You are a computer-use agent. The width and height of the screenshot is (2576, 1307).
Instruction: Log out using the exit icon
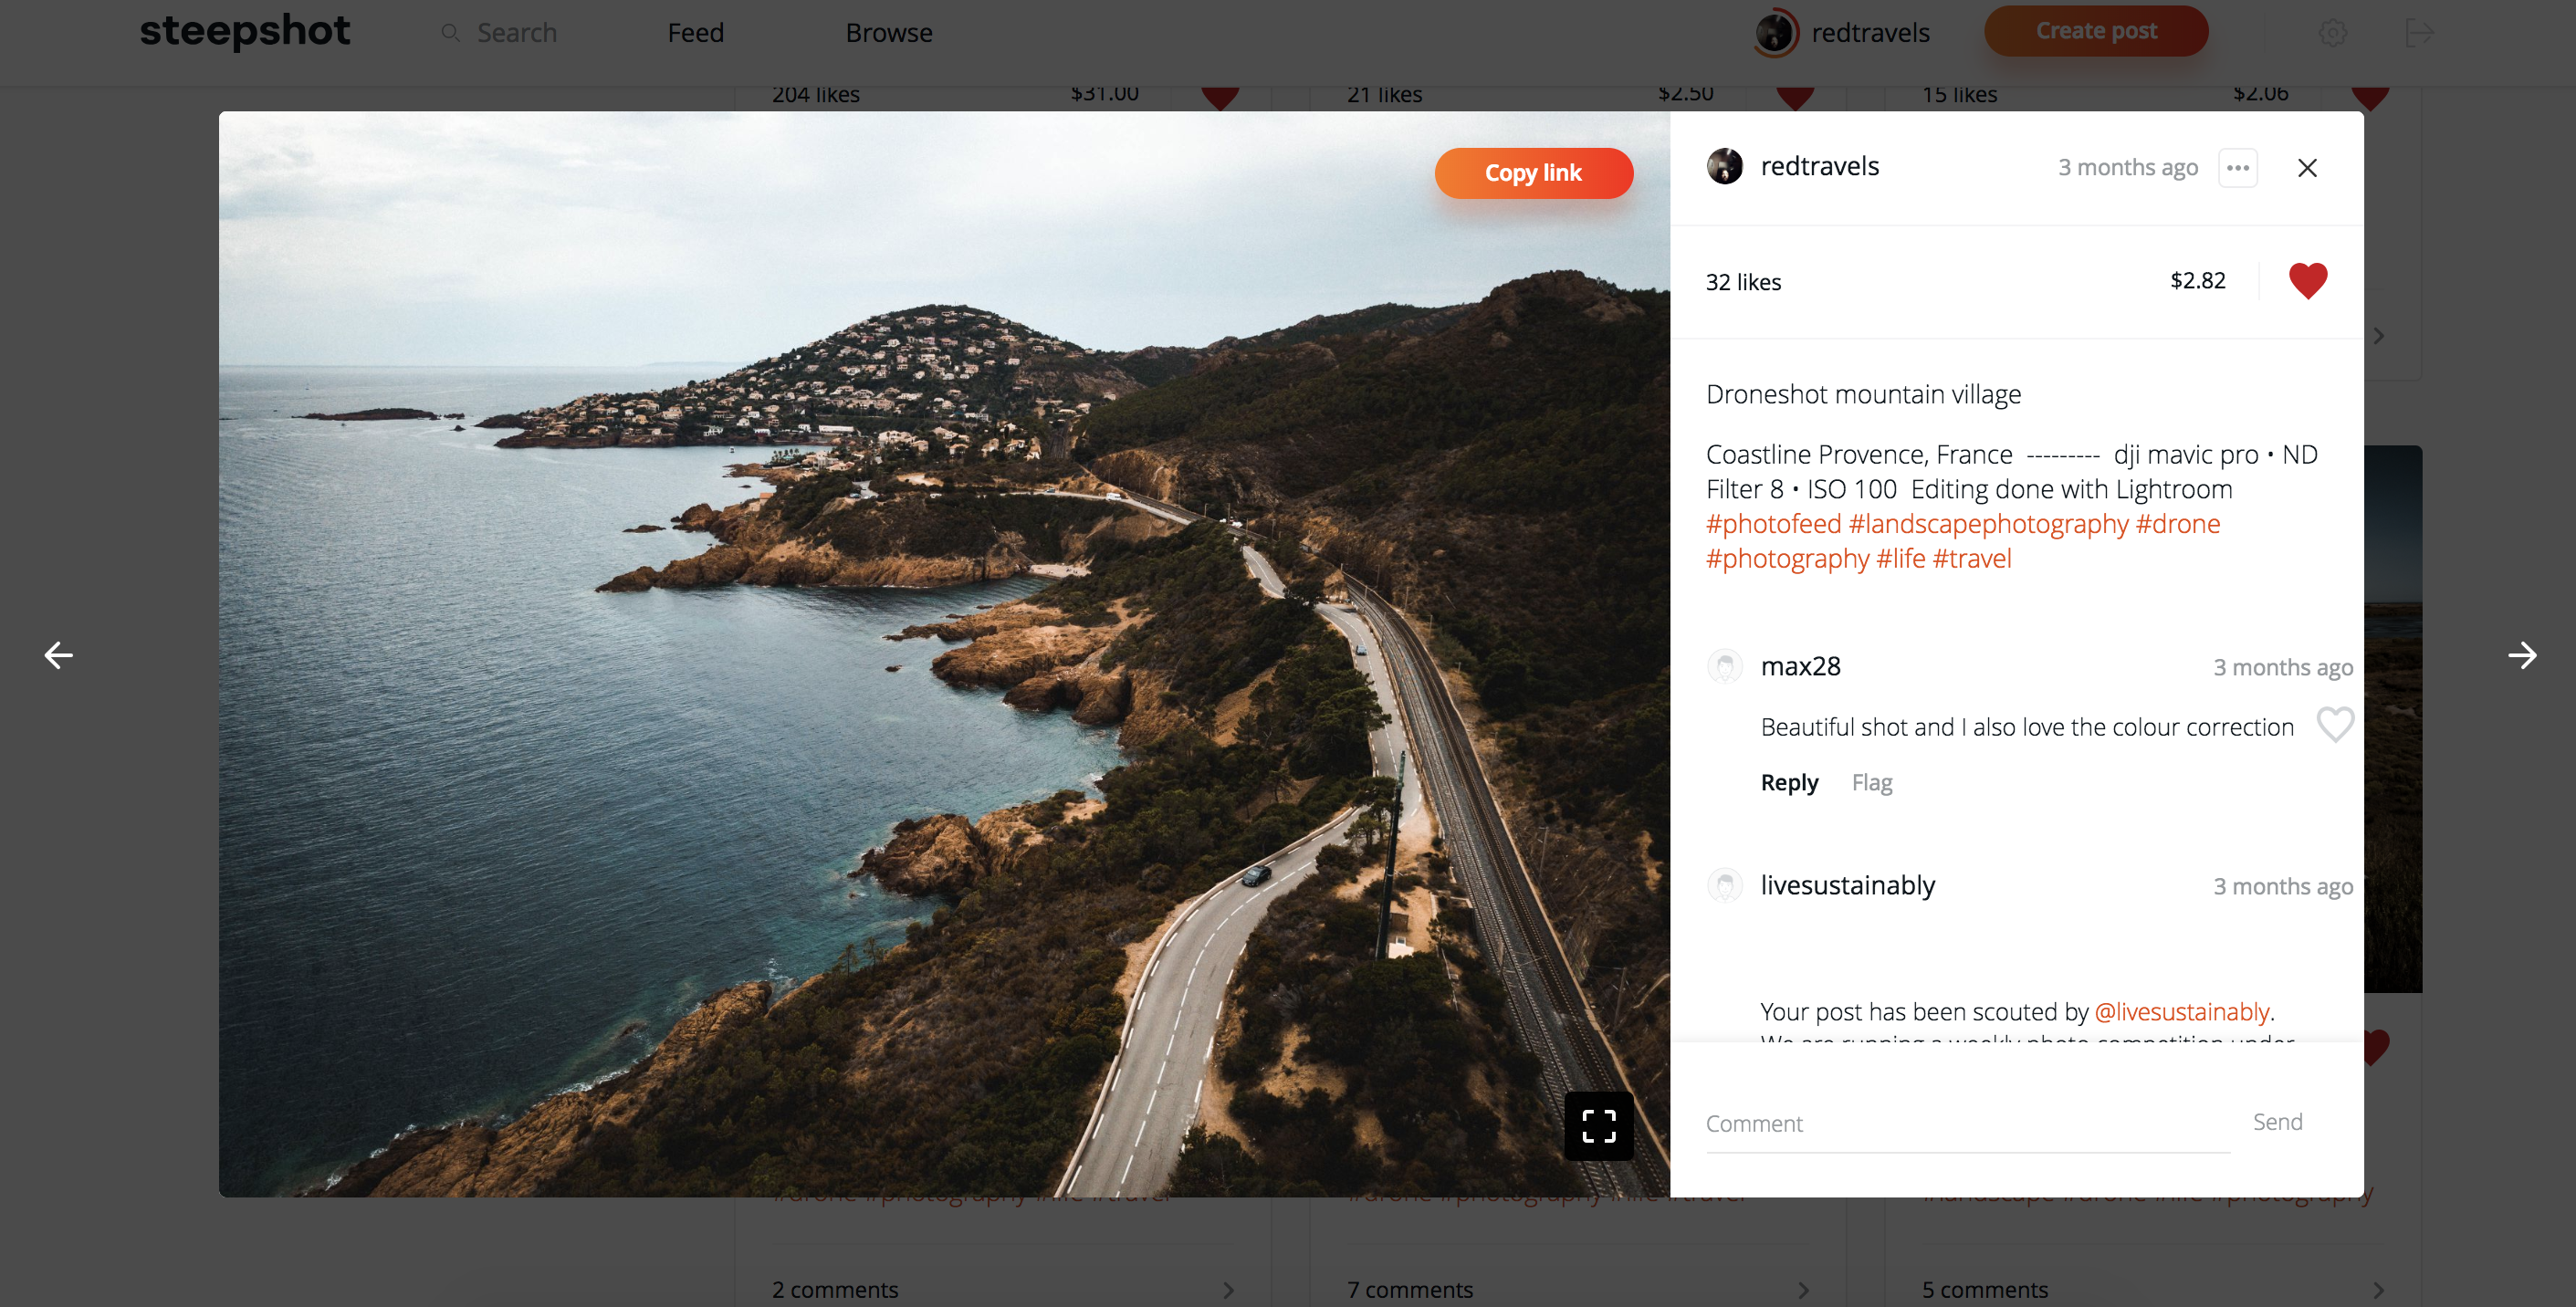tap(2419, 33)
